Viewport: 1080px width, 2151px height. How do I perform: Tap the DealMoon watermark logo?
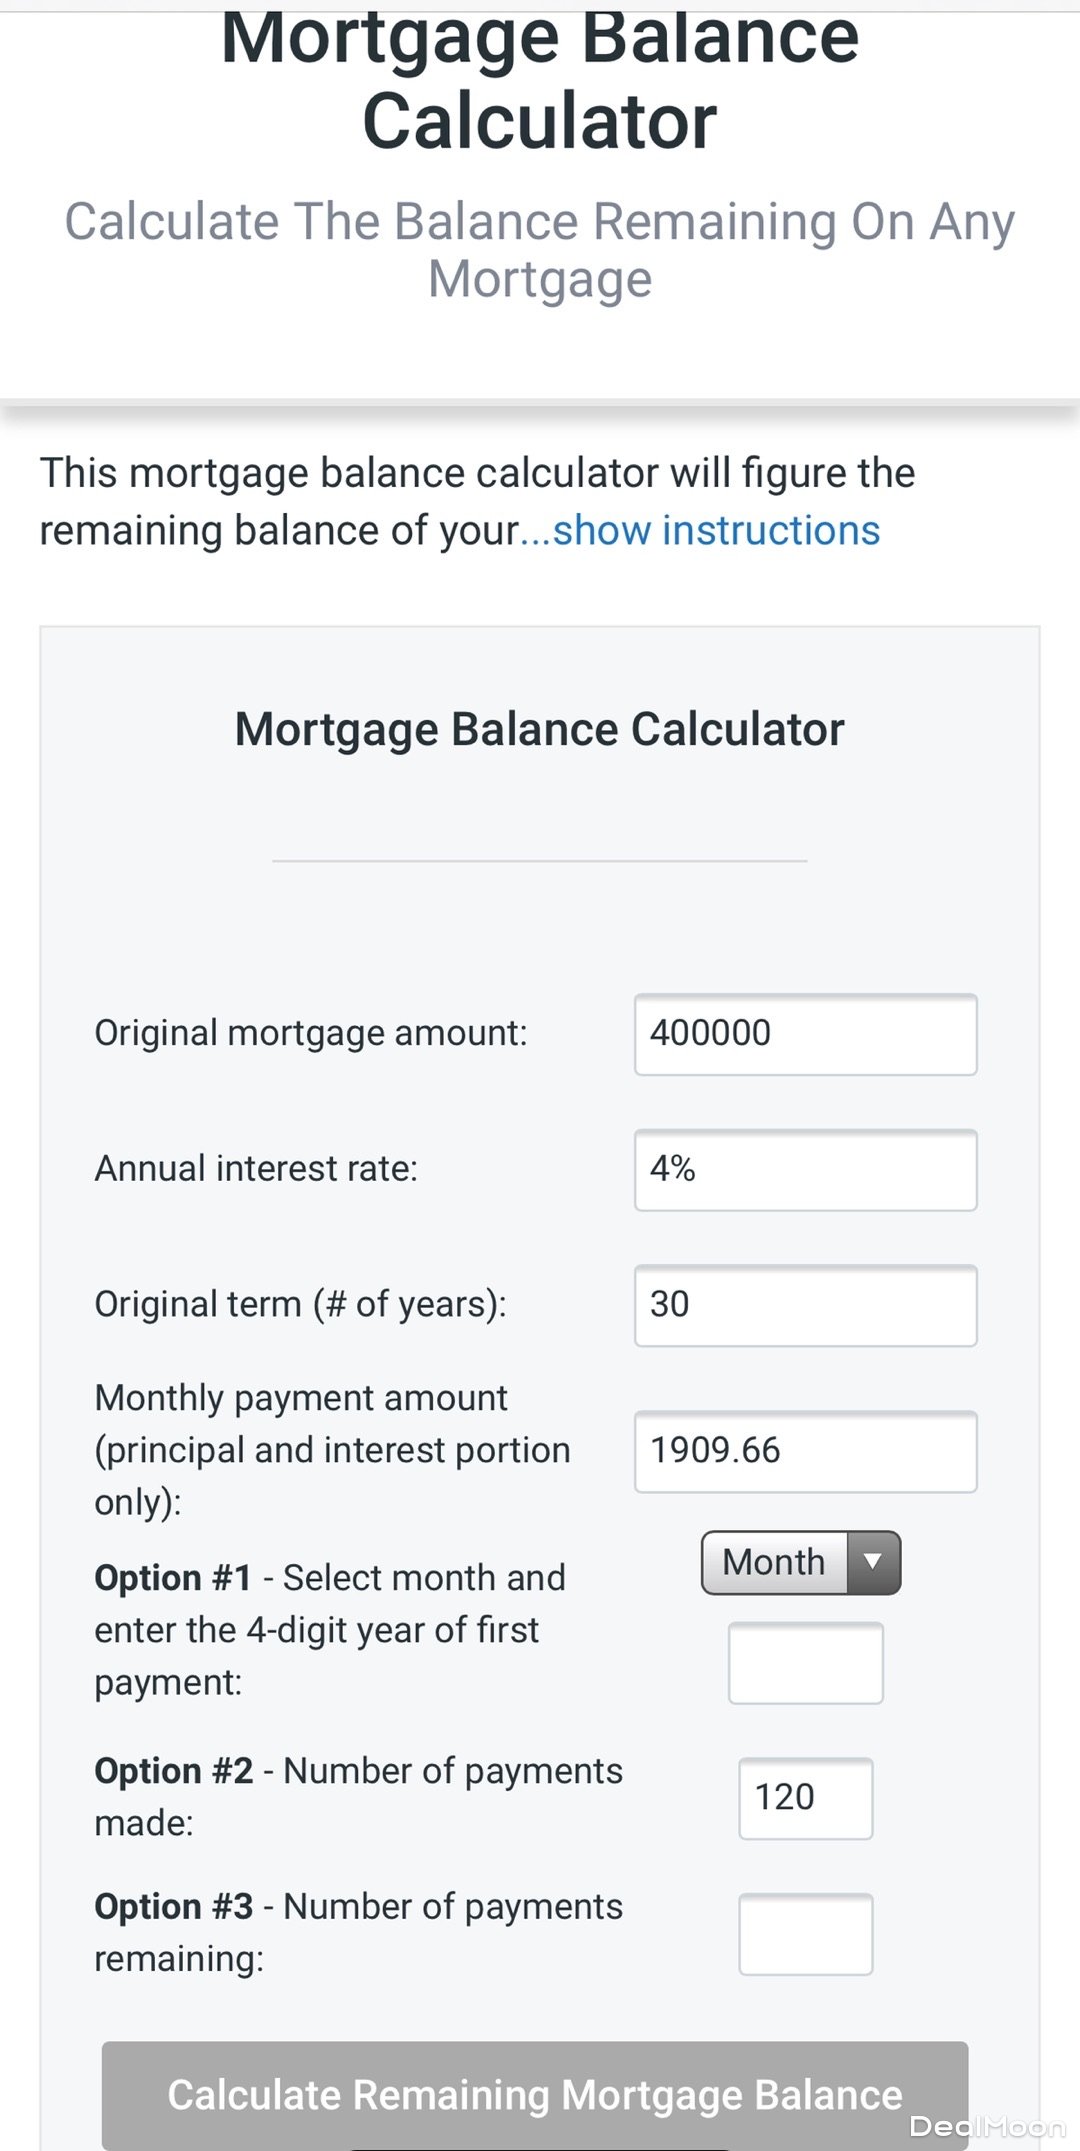point(986,2126)
